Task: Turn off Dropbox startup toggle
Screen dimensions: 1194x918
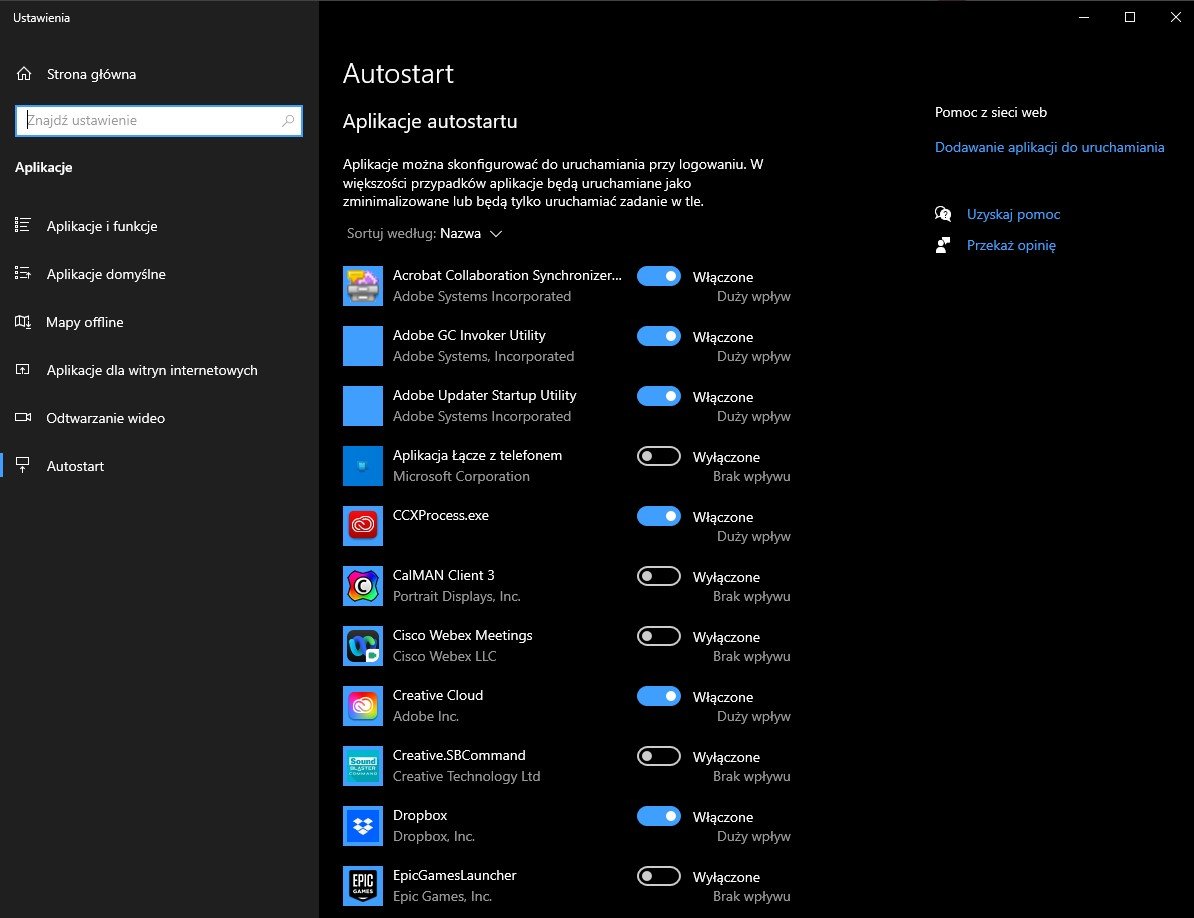Action: coord(658,816)
